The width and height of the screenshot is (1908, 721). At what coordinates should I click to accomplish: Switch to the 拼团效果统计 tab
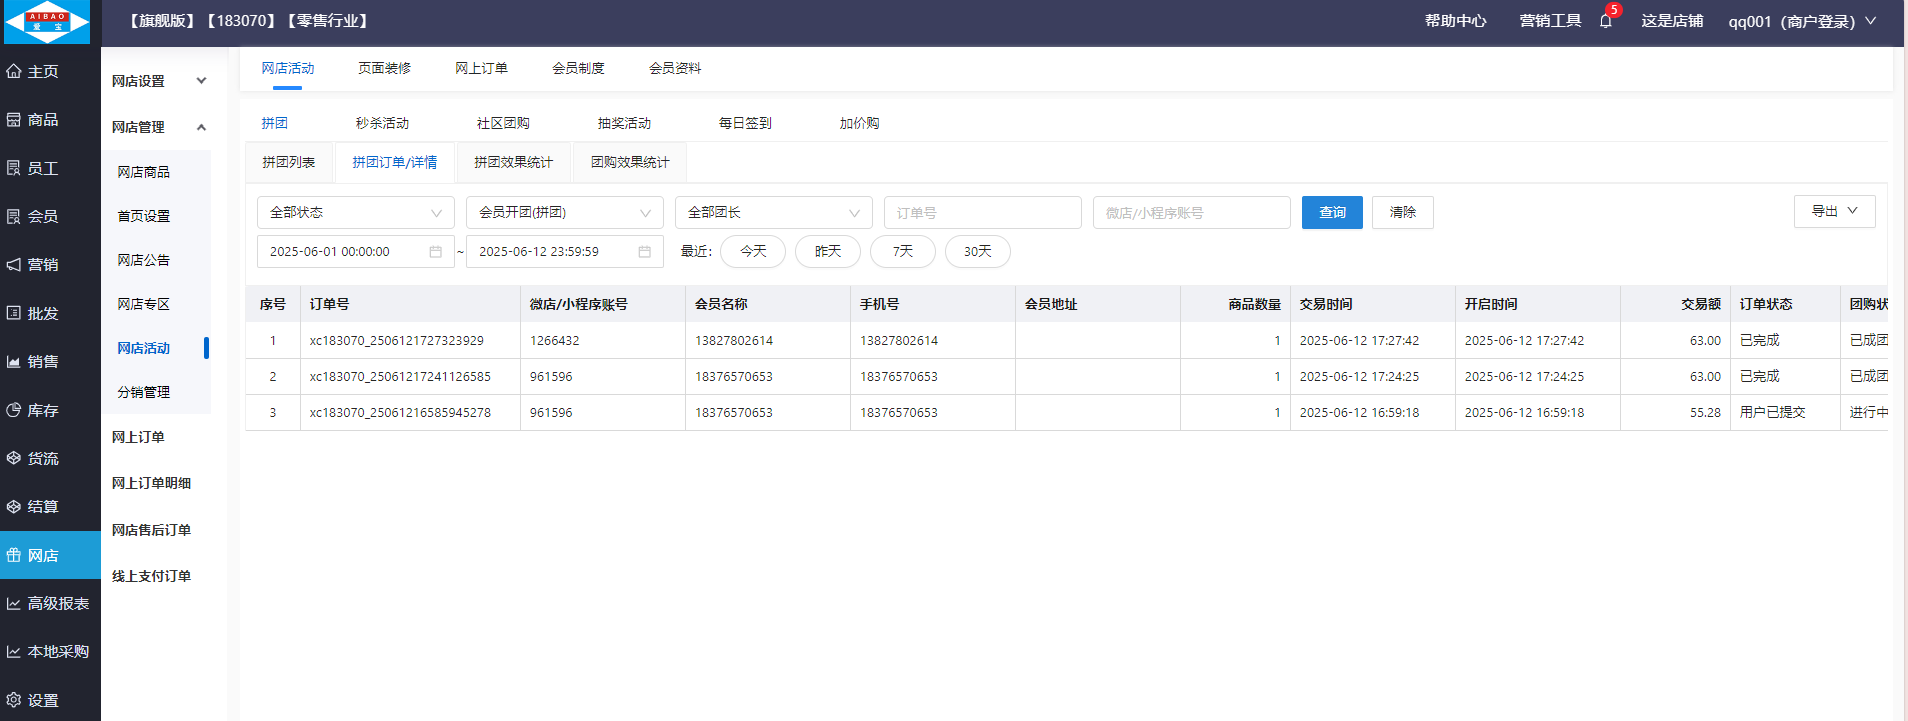(x=513, y=162)
